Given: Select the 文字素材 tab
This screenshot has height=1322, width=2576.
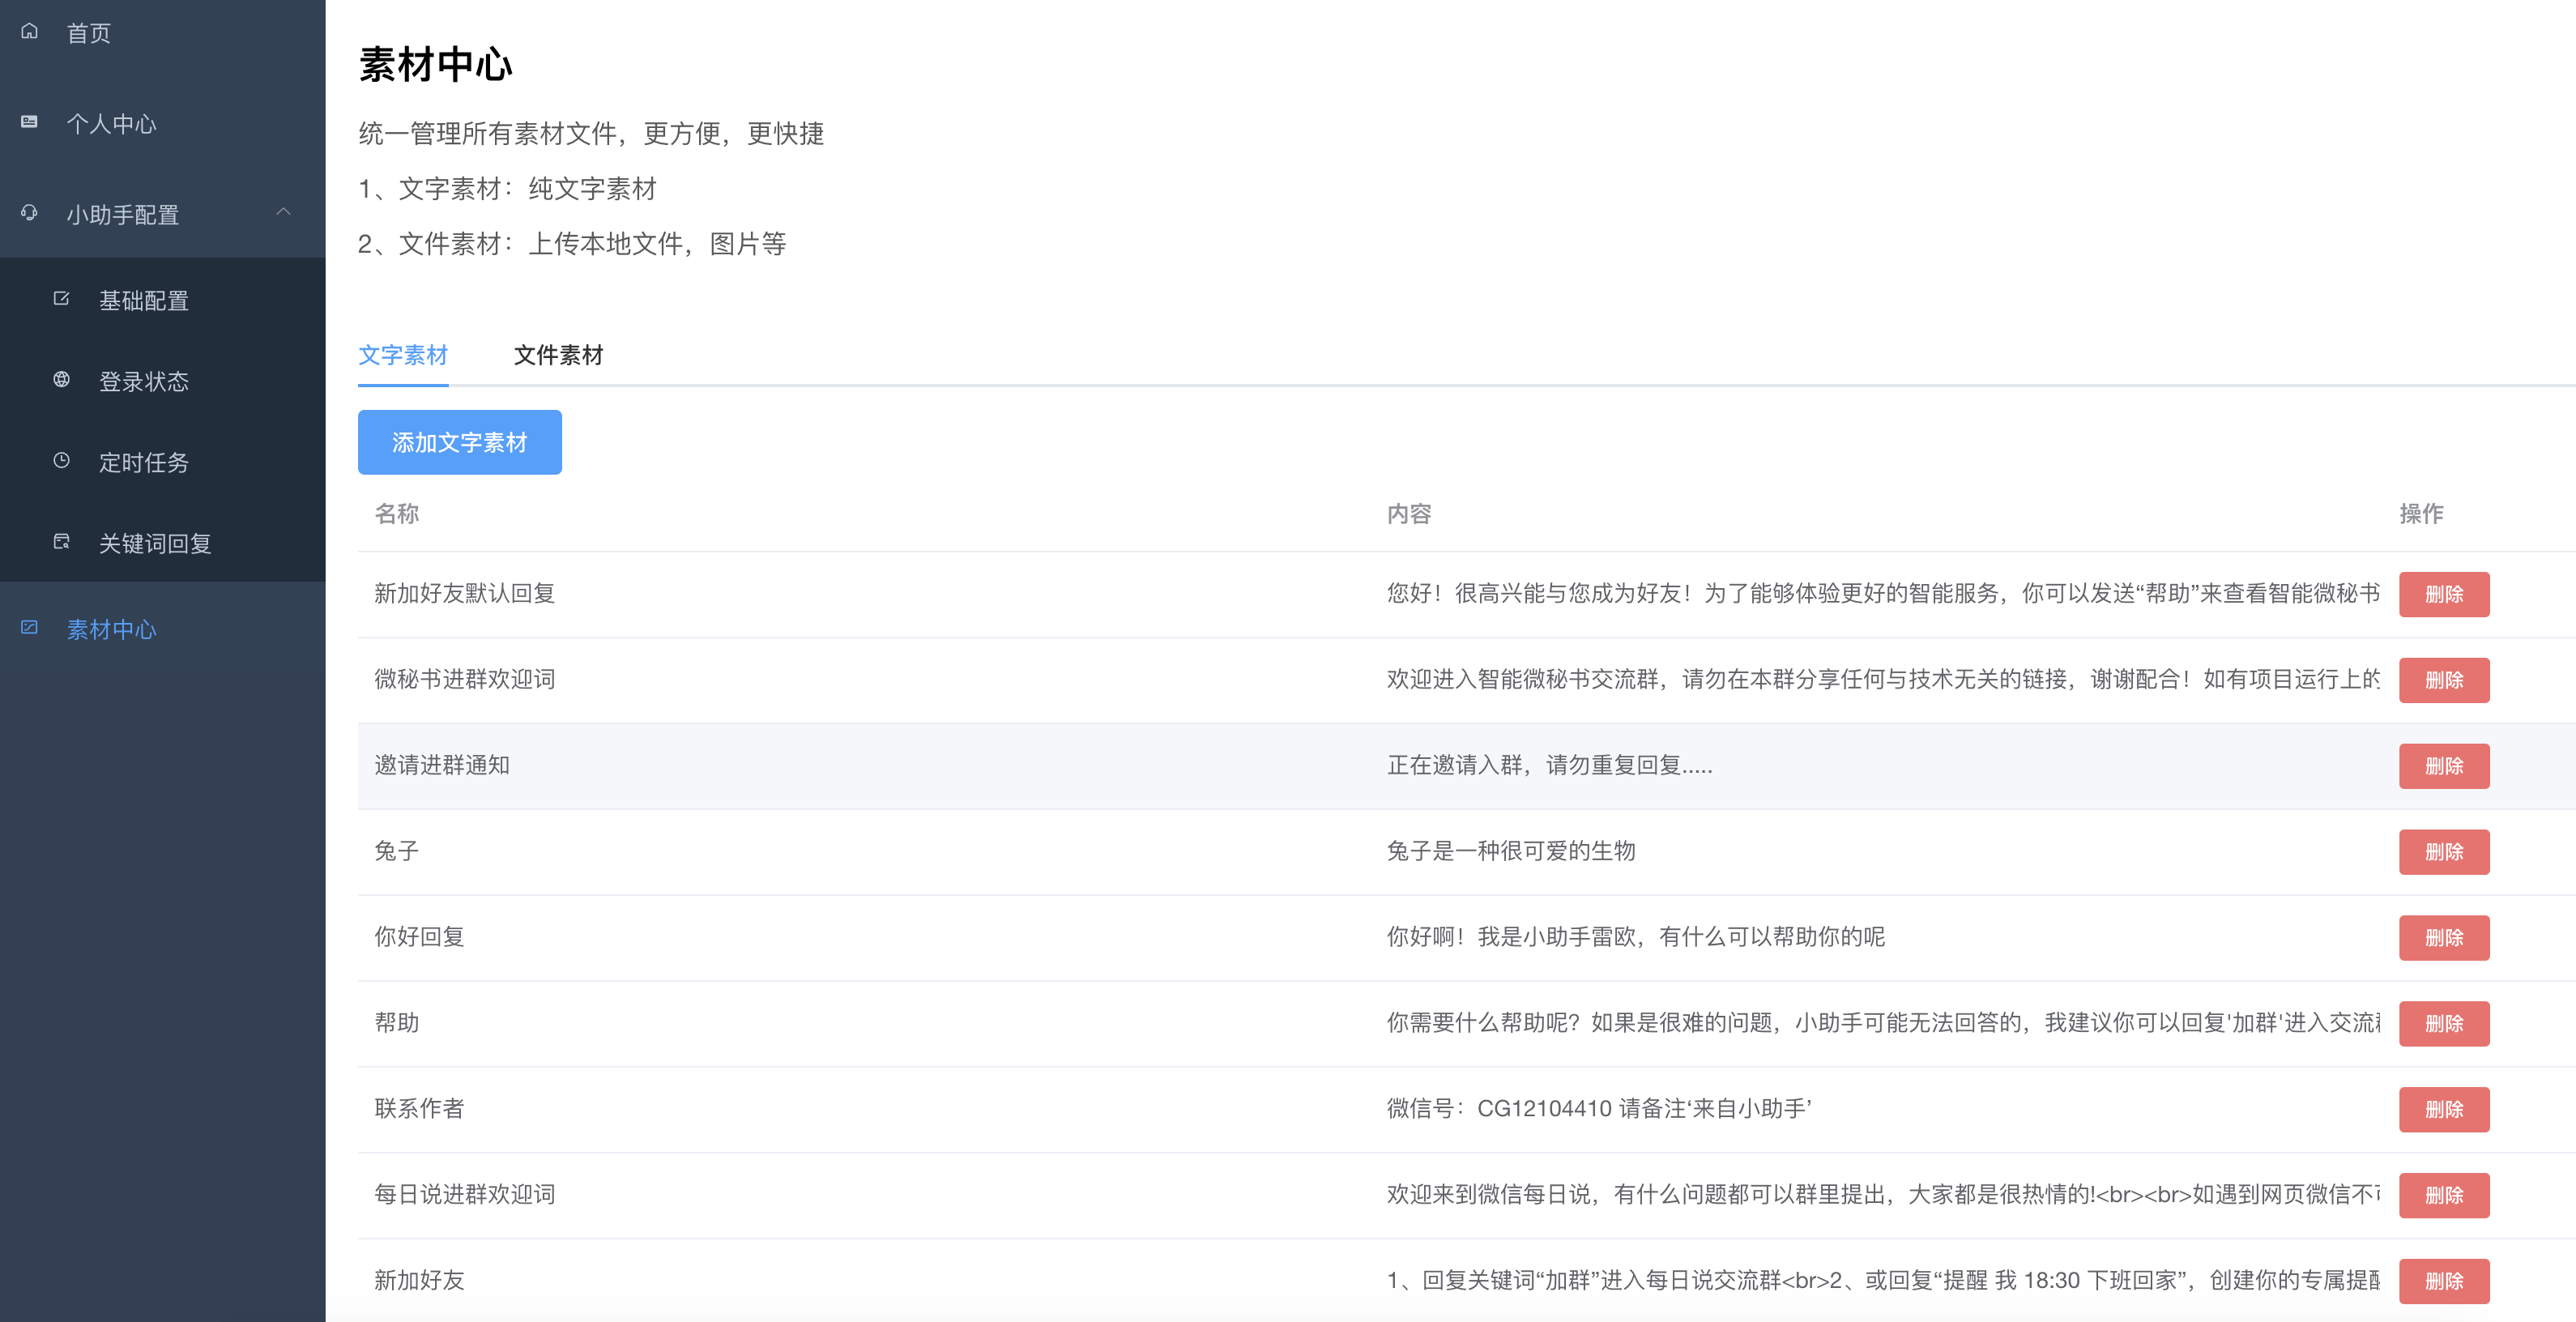Looking at the screenshot, I should click(403, 355).
